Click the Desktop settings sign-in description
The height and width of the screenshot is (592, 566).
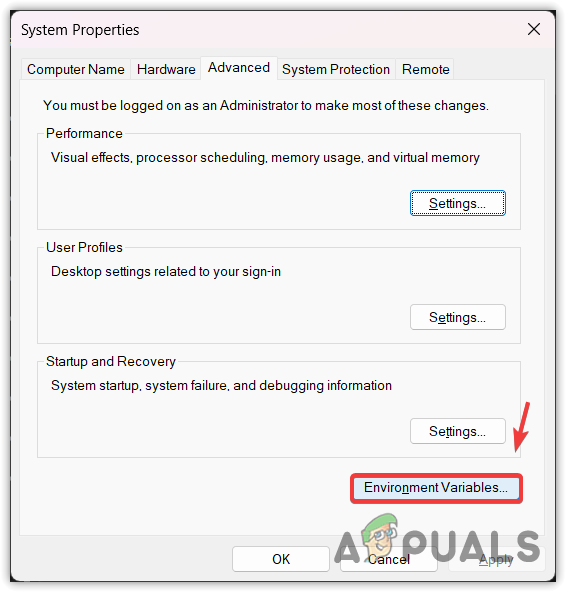click(x=166, y=271)
